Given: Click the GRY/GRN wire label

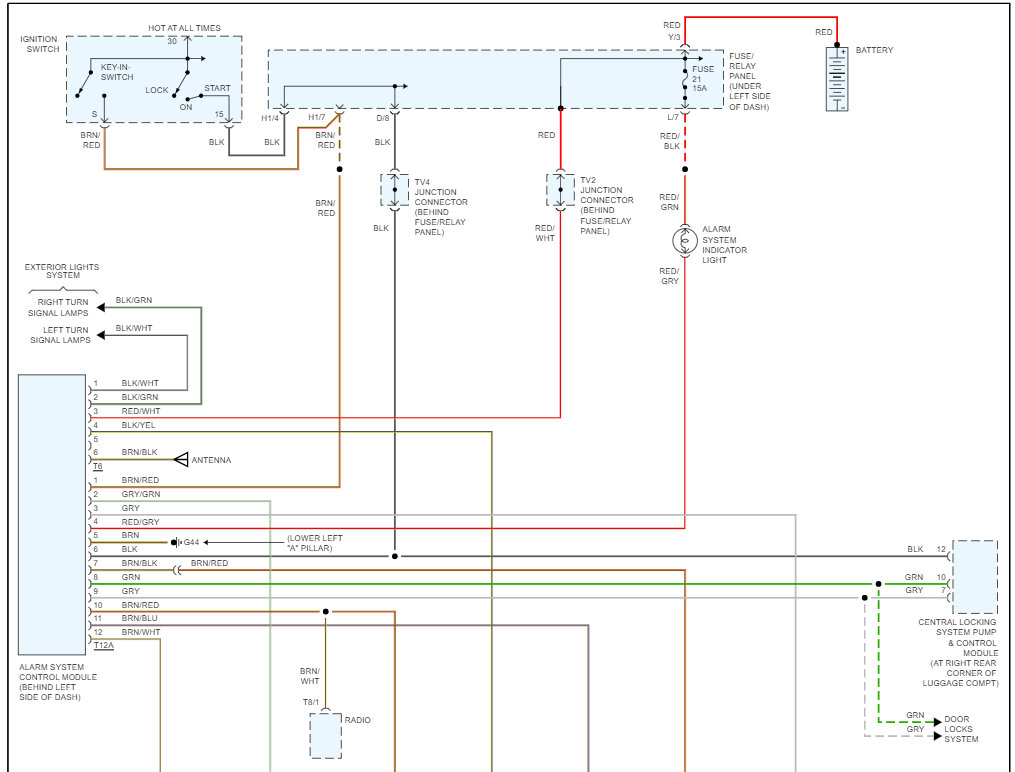Looking at the screenshot, I should coord(140,494).
